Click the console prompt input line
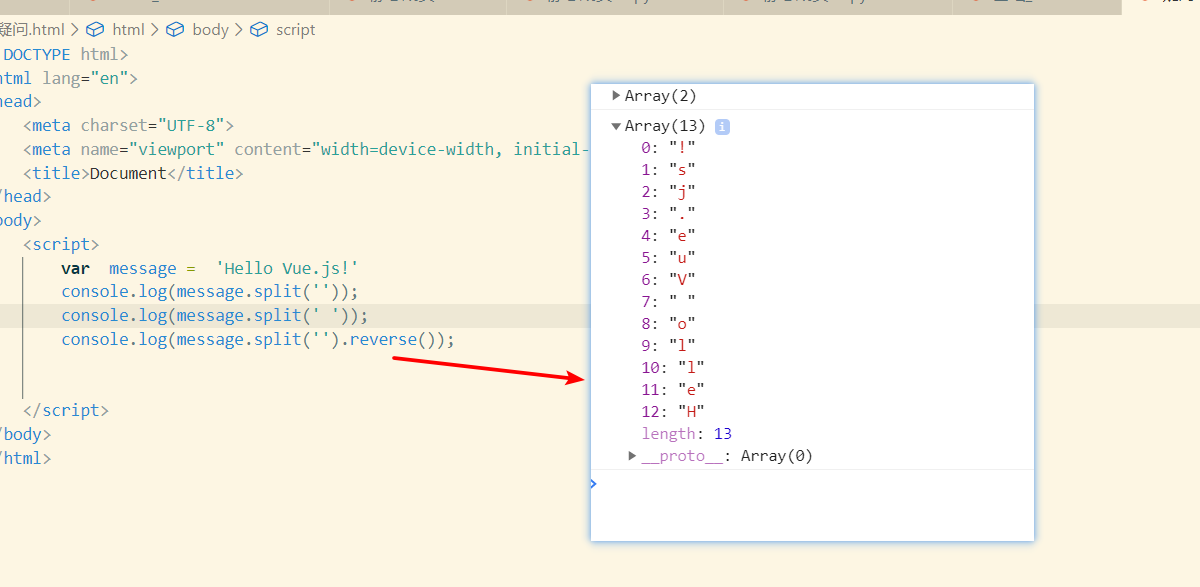1200x587 pixels. pyautogui.click(x=812, y=484)
